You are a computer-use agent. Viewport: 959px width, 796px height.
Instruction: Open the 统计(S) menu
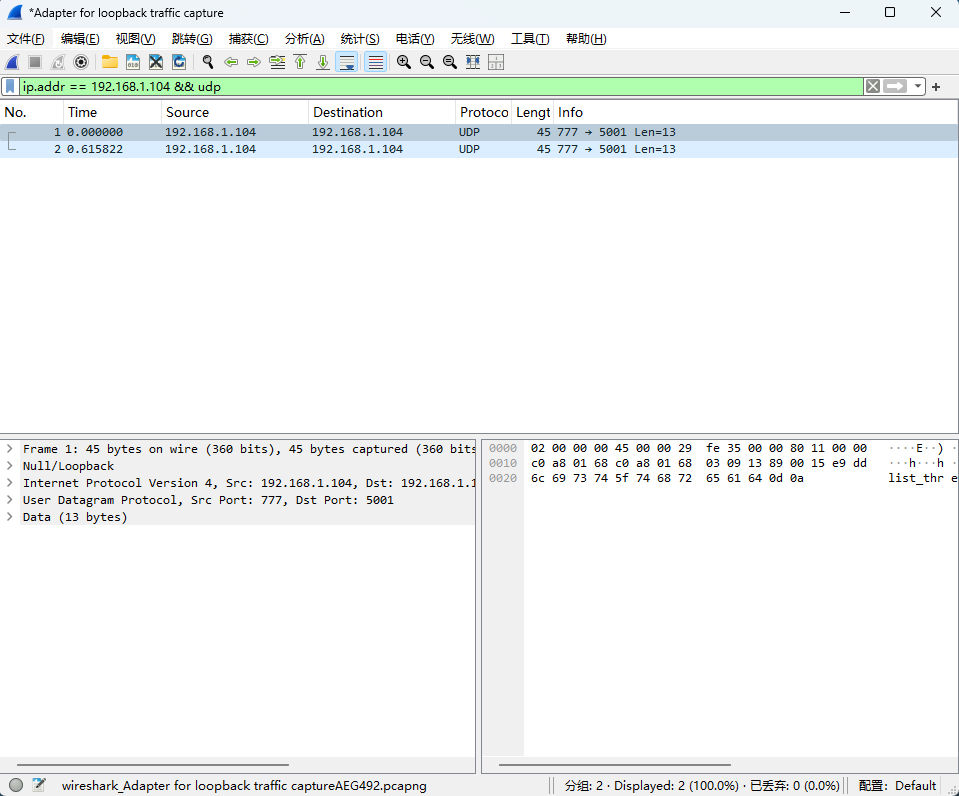point(360,39)
